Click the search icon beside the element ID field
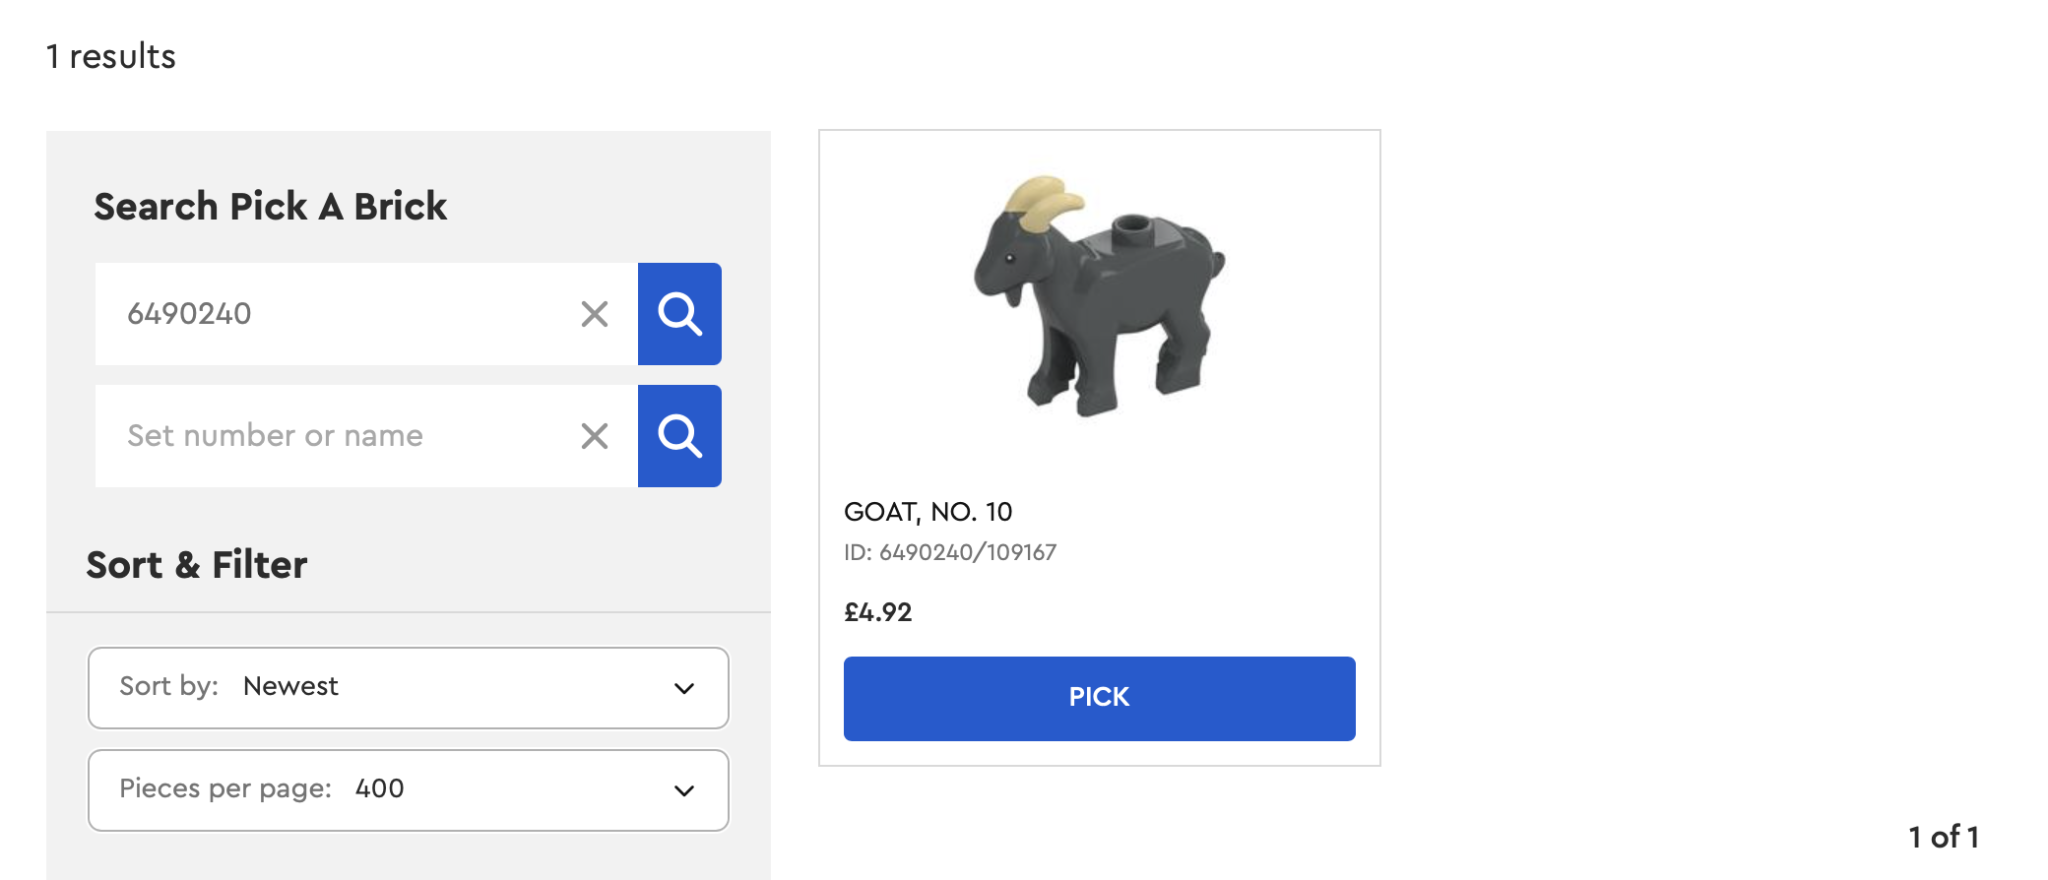 [680, 314]
